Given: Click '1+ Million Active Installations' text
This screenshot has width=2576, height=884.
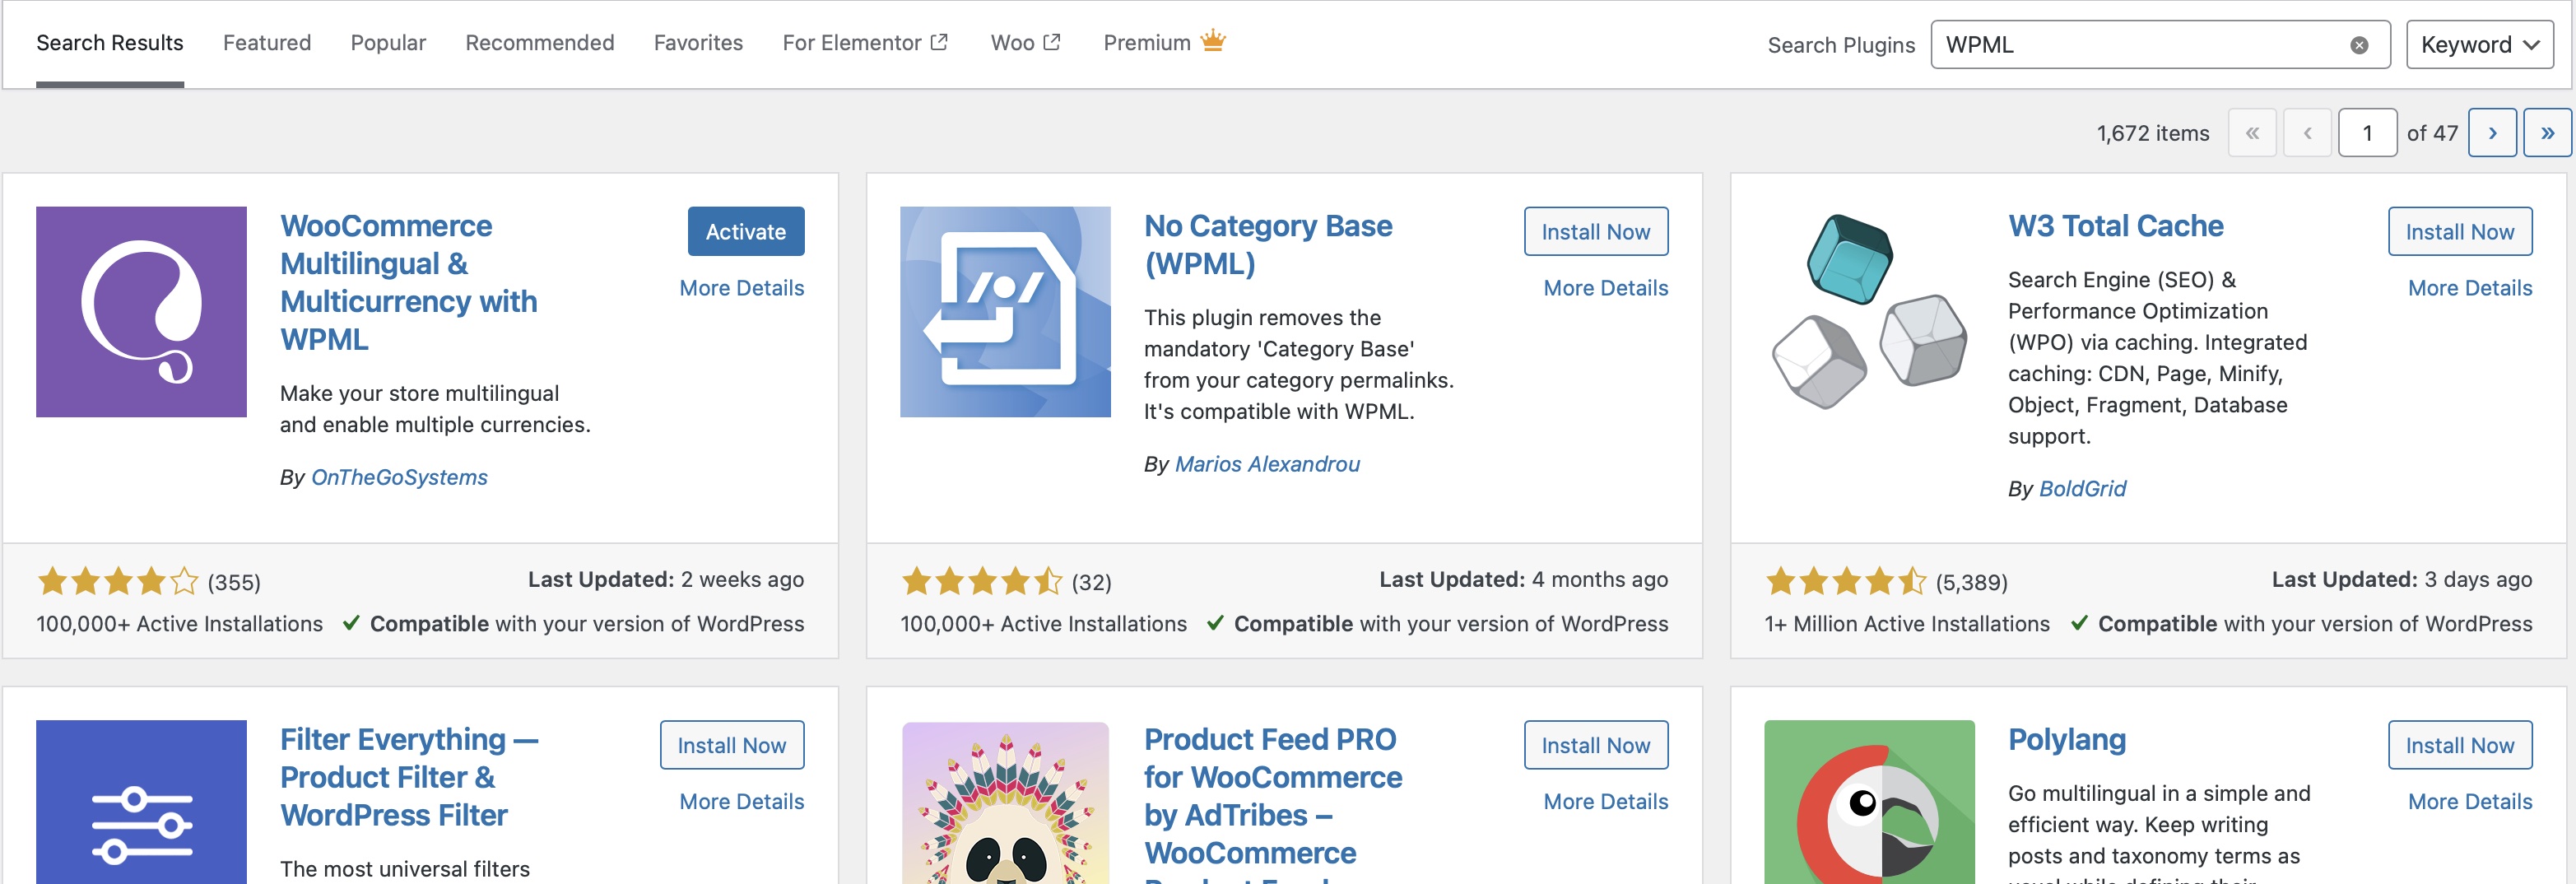Looking at the screenshot, I should tap(1907, 624).
